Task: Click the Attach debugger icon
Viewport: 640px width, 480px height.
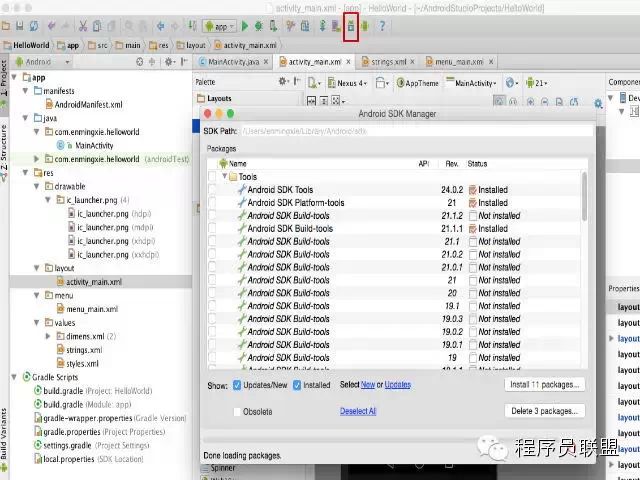Action: point(273,27)
